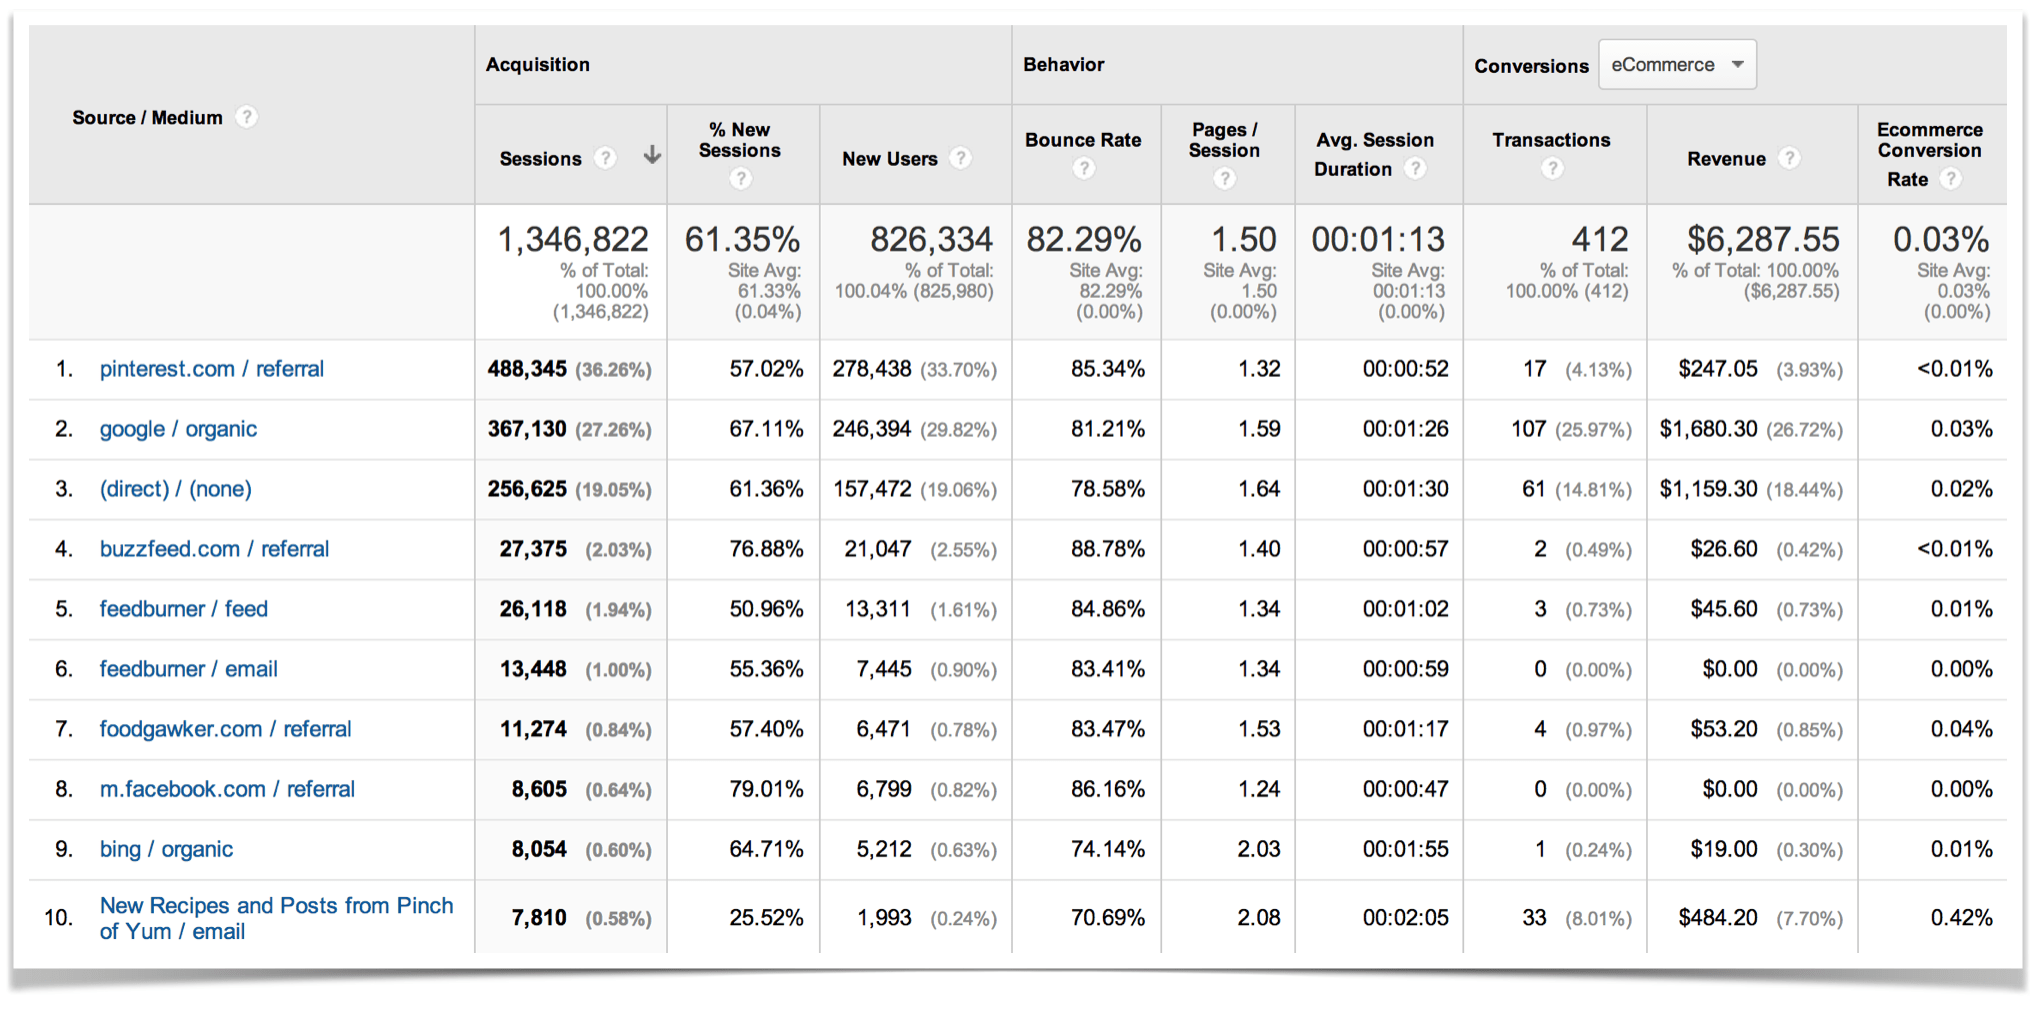Image resolution: width=2036 pixels, height=1010 pixels.
Task: Click the Sessions help icon
Action: (607, 158)
